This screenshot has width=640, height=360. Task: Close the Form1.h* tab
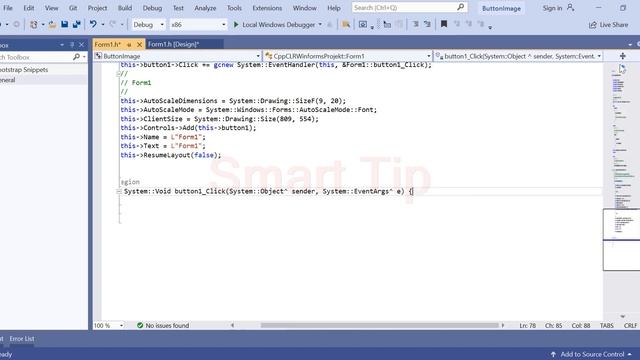click(139, 44)
